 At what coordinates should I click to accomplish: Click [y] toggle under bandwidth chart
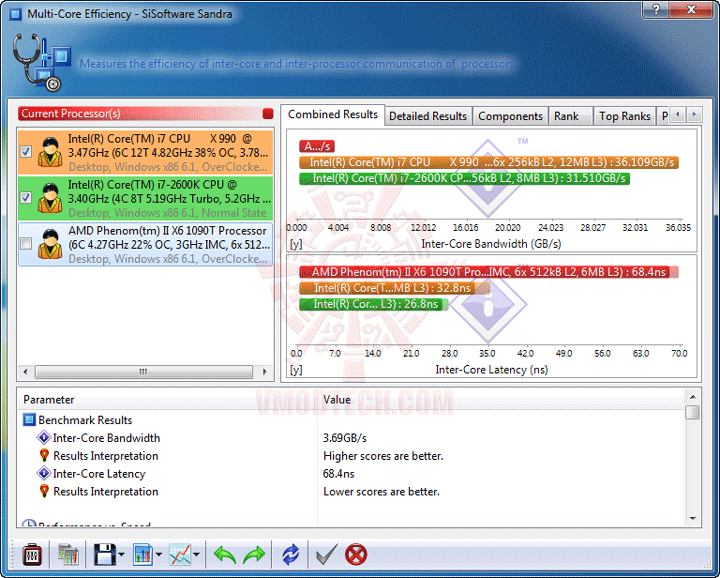pyautogui.click(x=296, y=244)
